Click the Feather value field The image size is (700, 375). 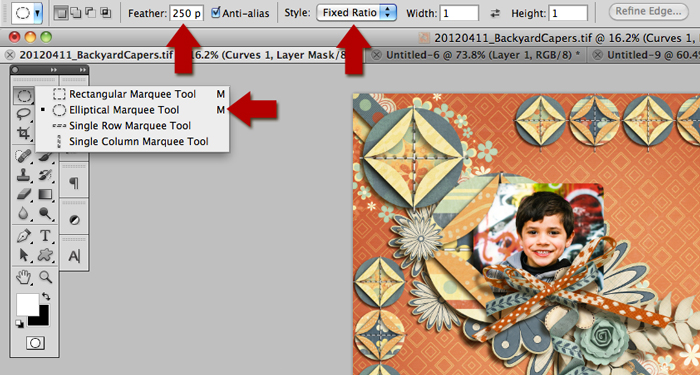(x=187, y=13)
